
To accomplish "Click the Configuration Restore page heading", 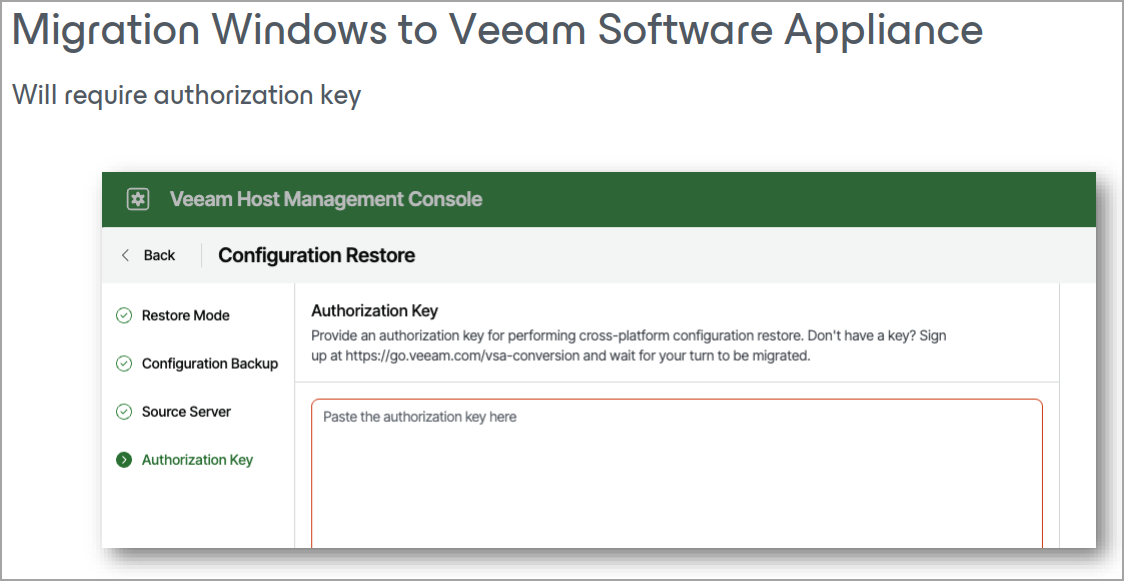I will [316, 255].
